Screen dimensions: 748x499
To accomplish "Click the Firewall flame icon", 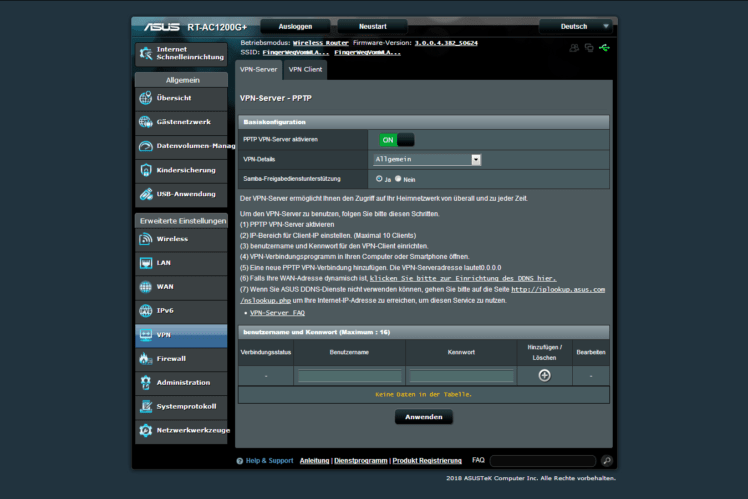I will 145,359.
